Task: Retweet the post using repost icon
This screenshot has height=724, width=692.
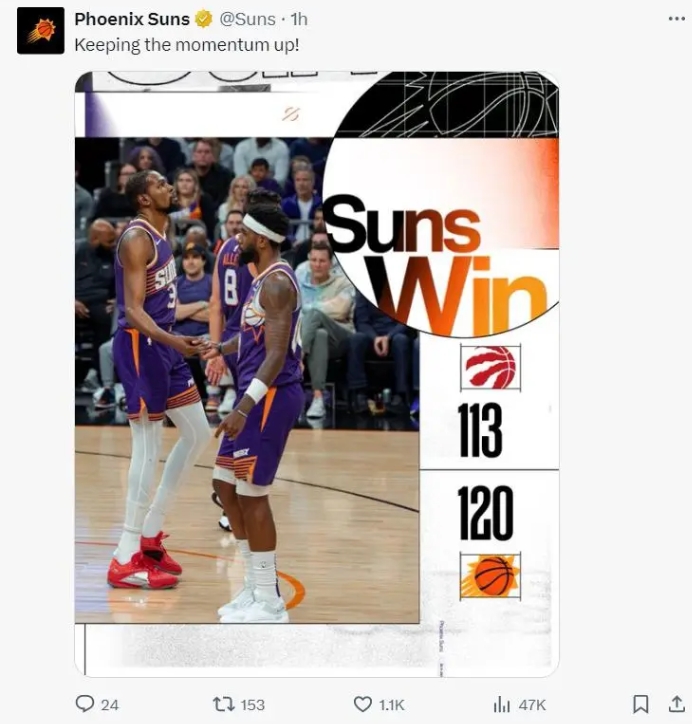Action: pyautogui.click(x=223, y=704)
